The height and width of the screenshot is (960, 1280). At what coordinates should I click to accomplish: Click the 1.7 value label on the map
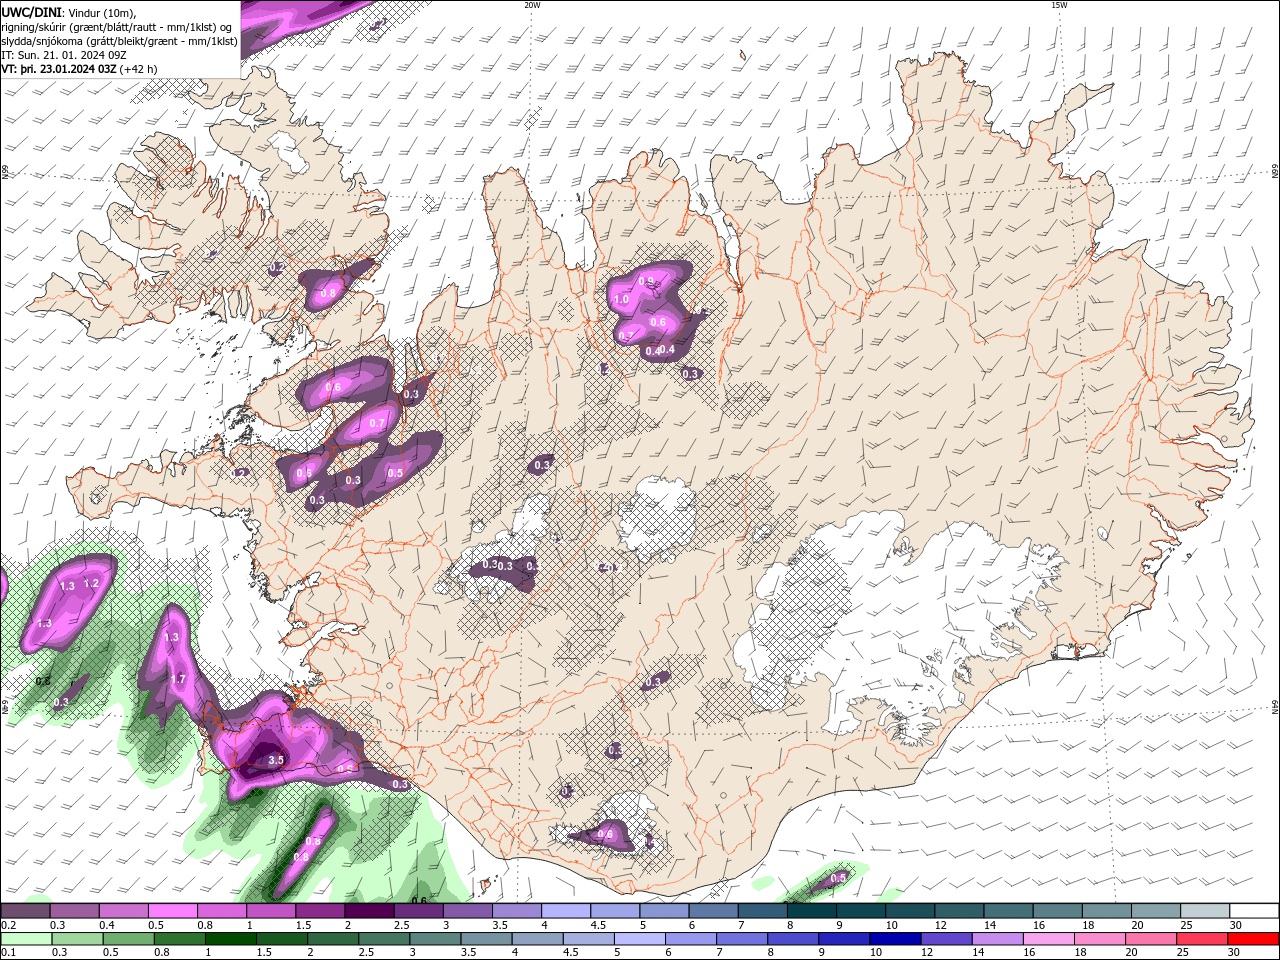tap(178, 679)
